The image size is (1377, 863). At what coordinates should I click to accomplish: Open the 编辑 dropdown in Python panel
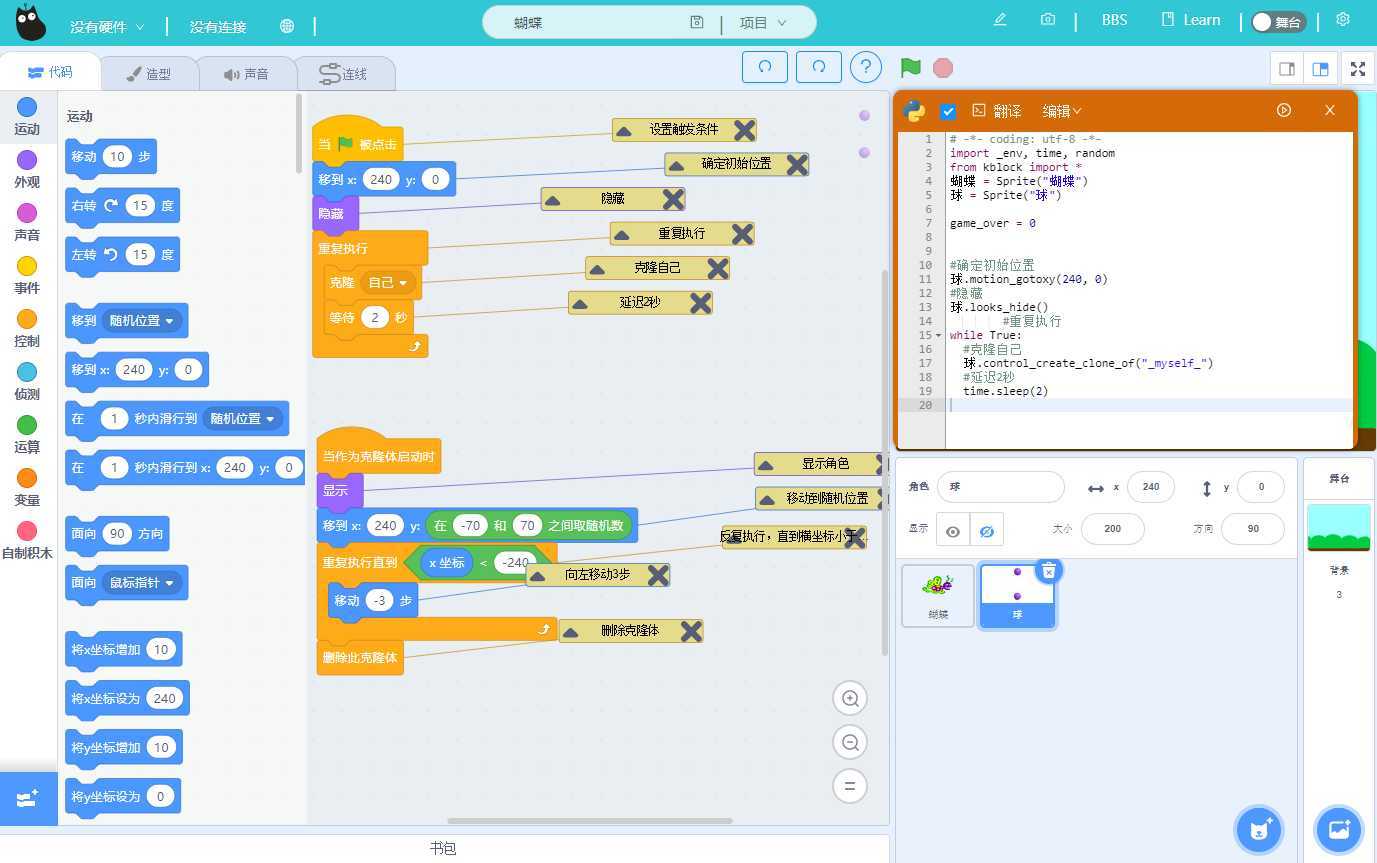(1062, 111)
